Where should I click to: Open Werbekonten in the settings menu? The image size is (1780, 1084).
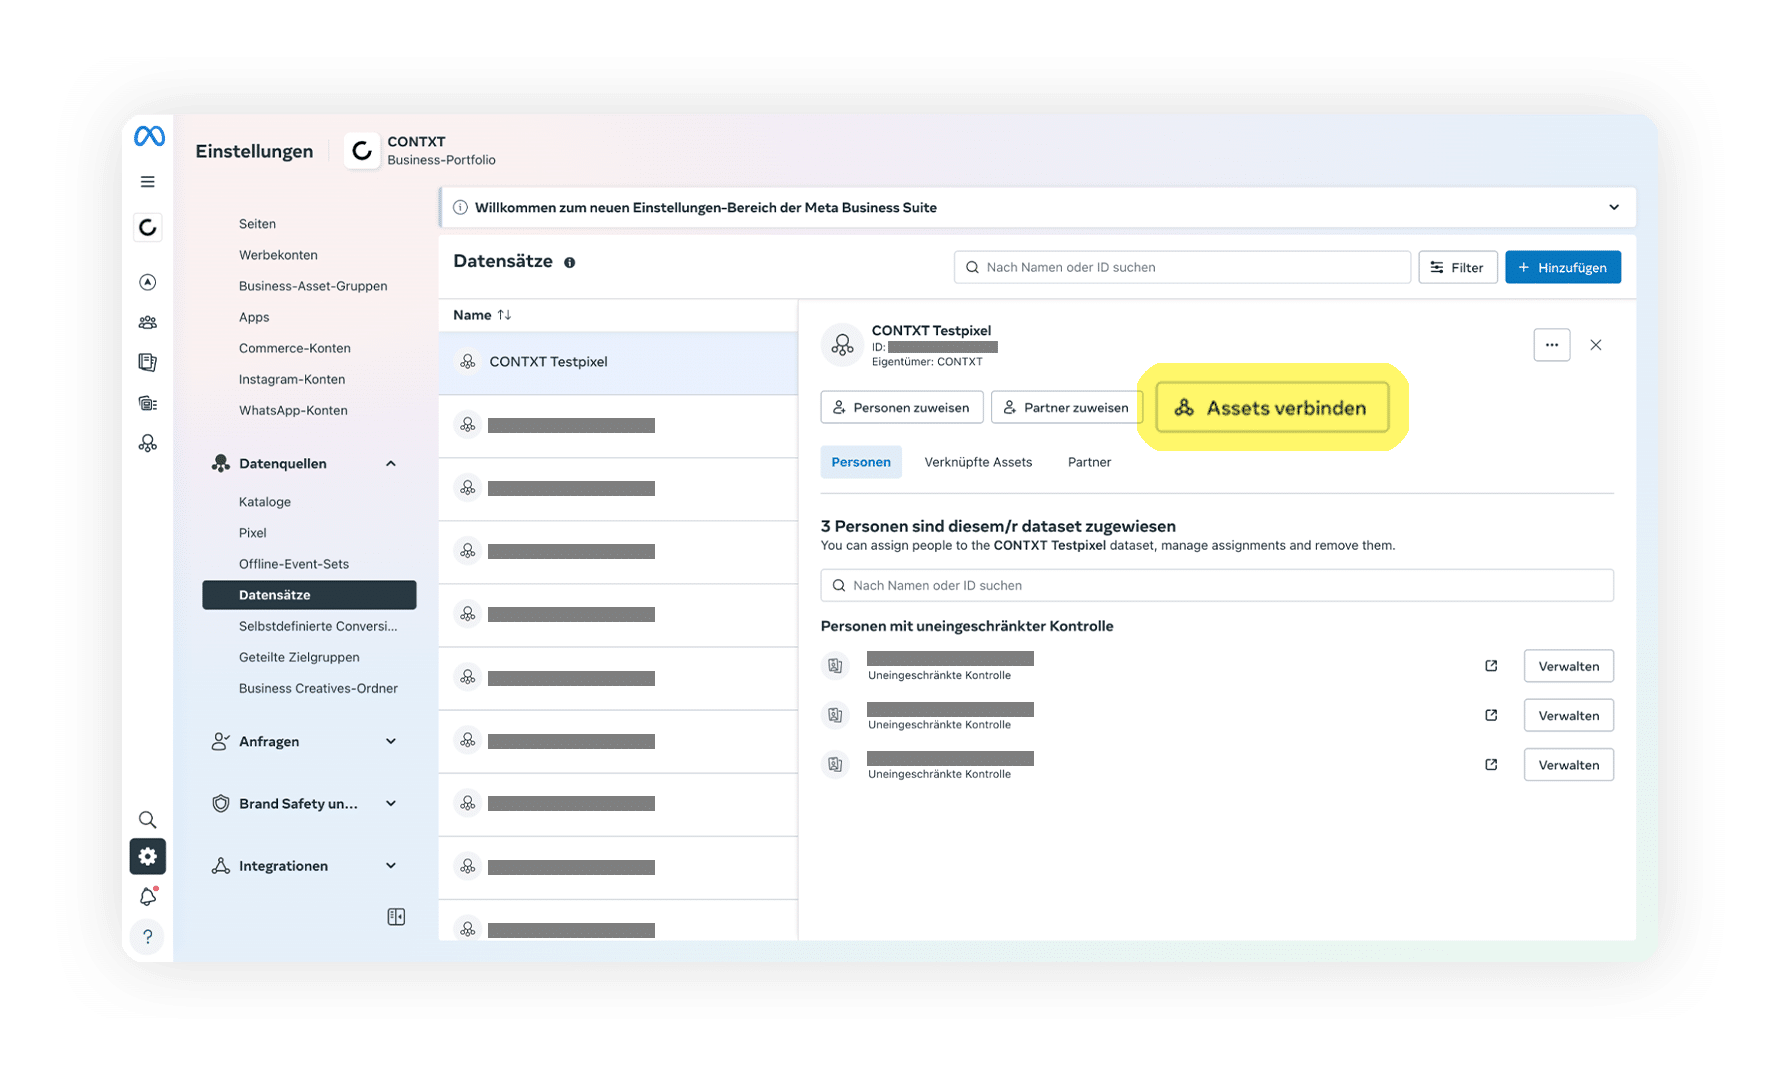coord(278,255)
